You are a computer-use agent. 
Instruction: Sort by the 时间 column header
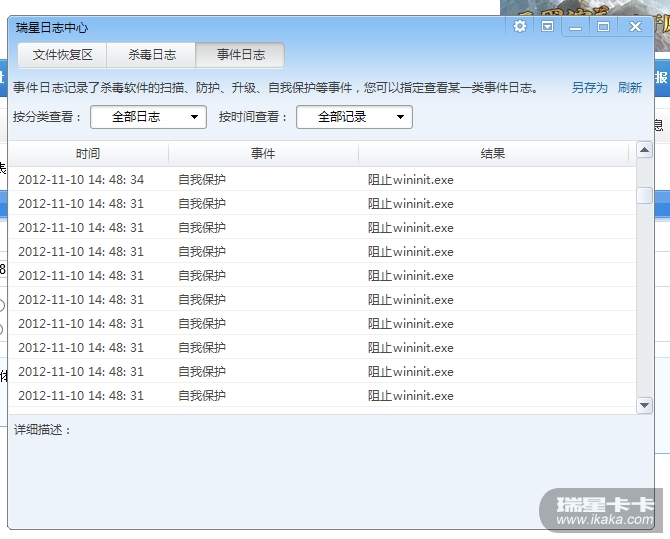88,153
